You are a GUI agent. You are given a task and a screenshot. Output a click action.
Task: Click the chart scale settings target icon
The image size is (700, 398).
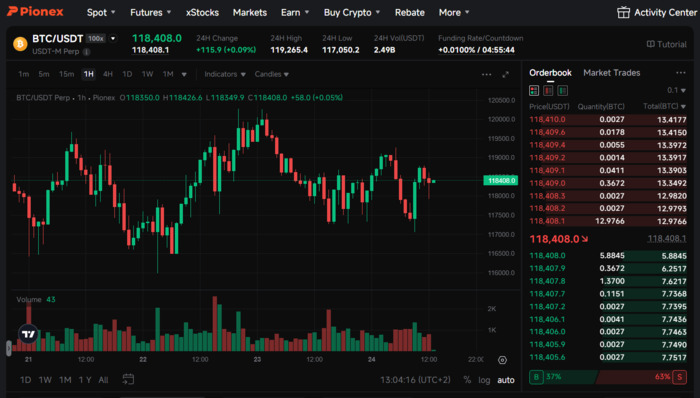pos(502,360)
